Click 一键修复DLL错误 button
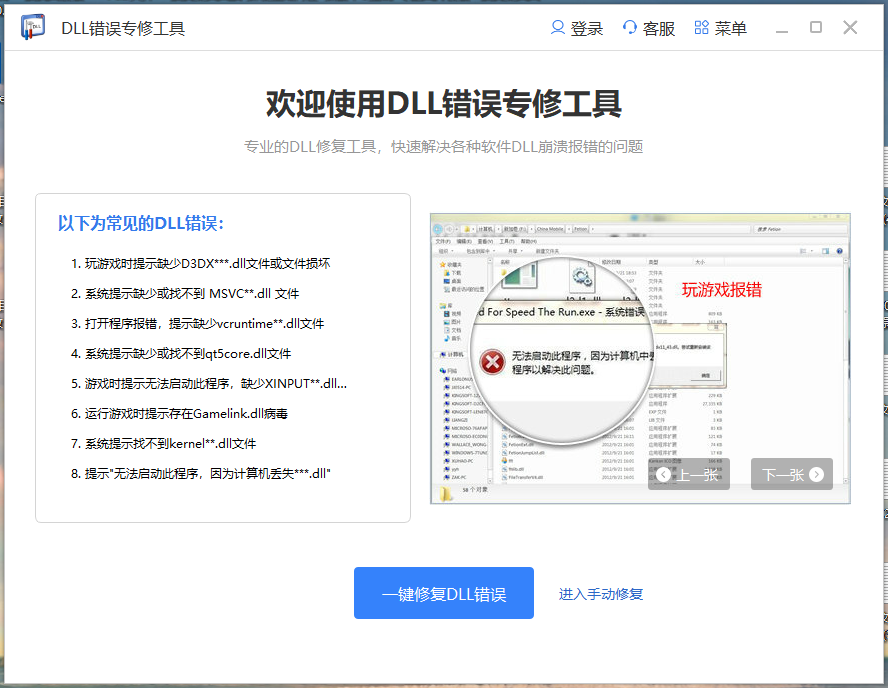The height and width of the screenshot is (688, 888). [443, 593]
